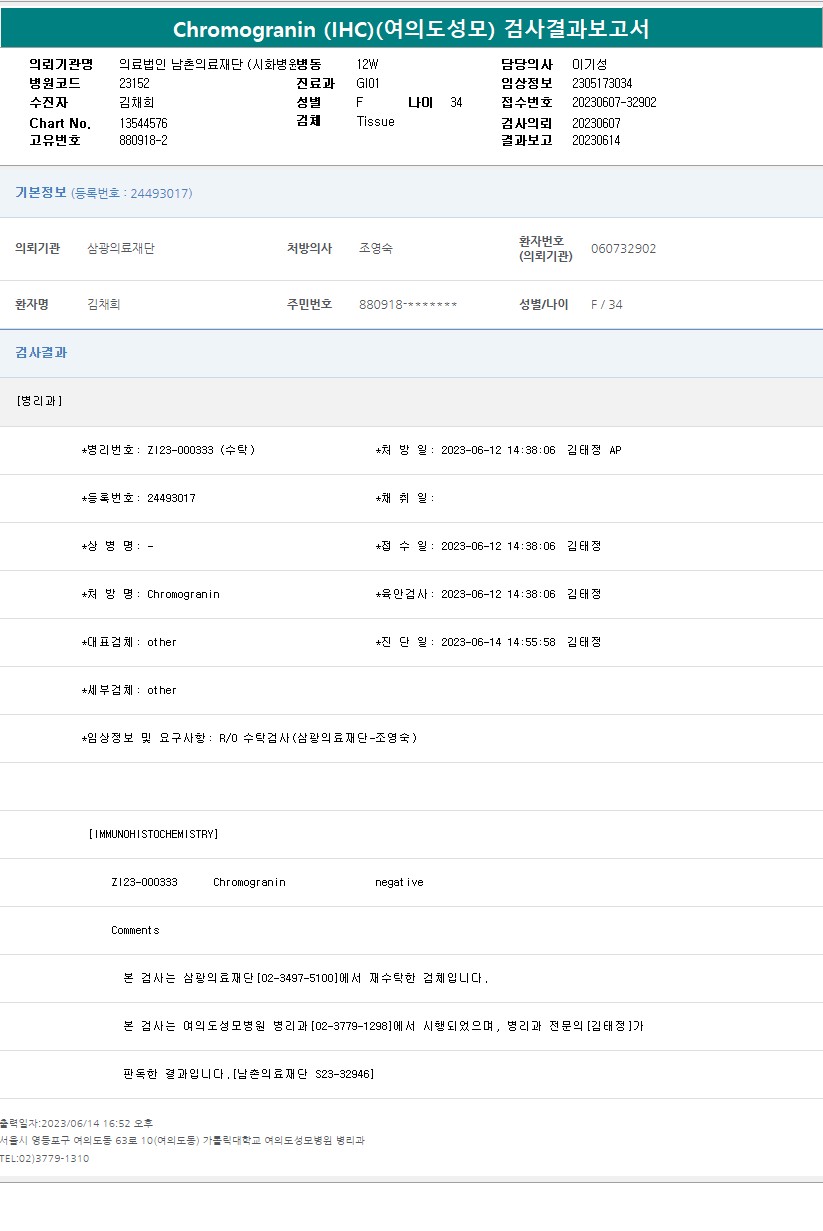The height and width of the screenshot is (1231, 823).
Task: Click the Chart No. value 13544576
Action: (x=143, y=123)
